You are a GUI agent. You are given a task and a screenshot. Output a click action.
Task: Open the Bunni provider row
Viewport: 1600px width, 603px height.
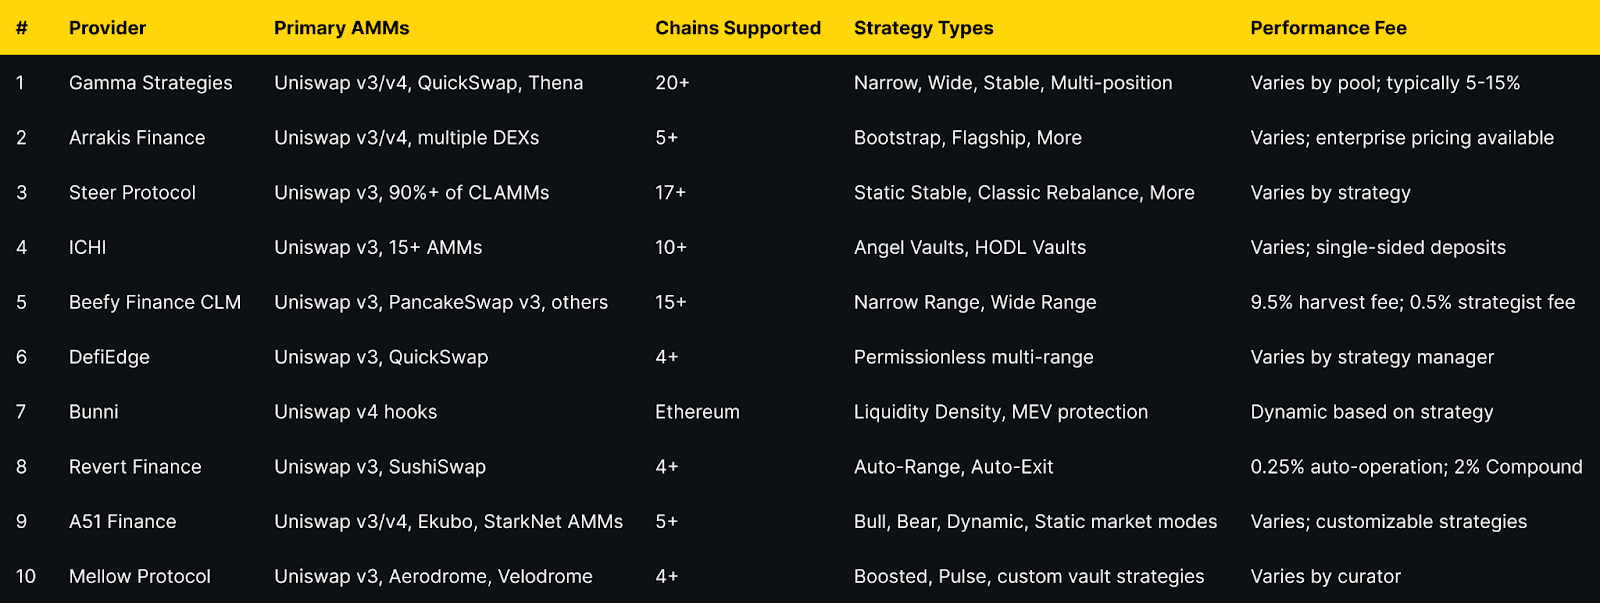[x=93, y=412]
